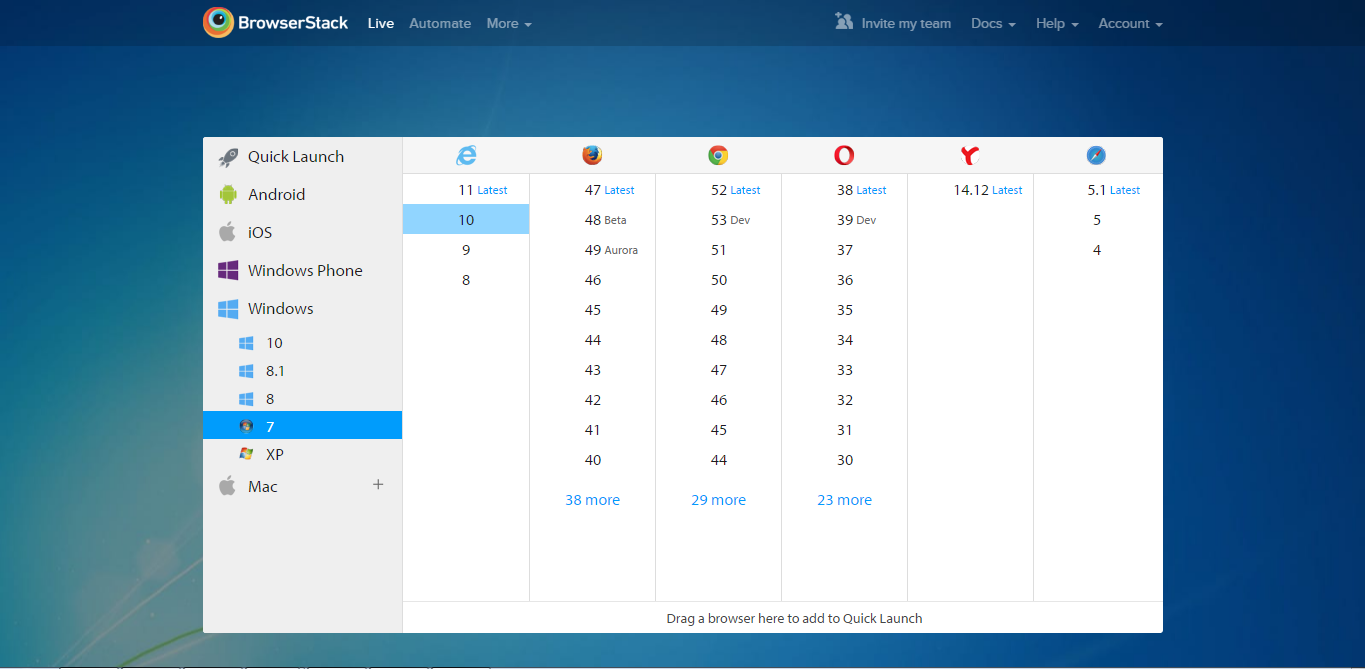Click the iOS apple icon
The width and height of the screenshot is (1365, 669).
[x=228, y=232]
